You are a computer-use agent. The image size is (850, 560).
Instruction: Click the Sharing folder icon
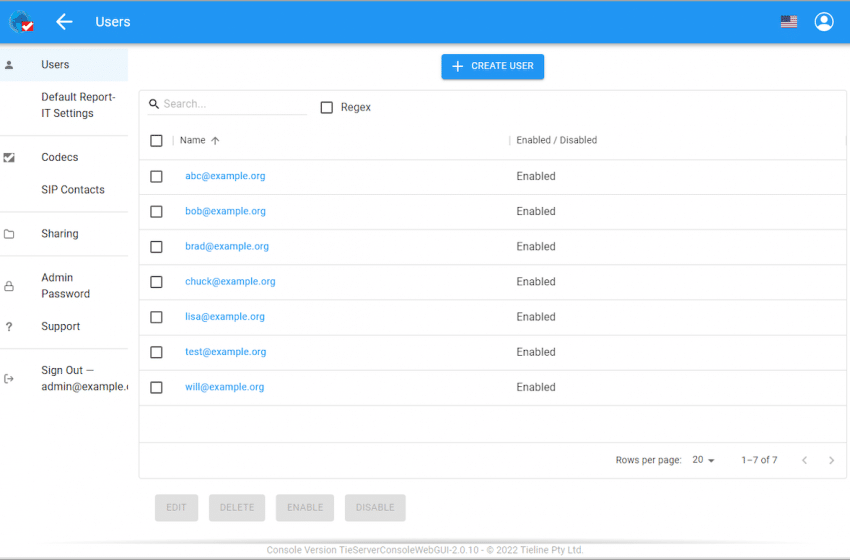pyautogui.click(x=10, y=234)
